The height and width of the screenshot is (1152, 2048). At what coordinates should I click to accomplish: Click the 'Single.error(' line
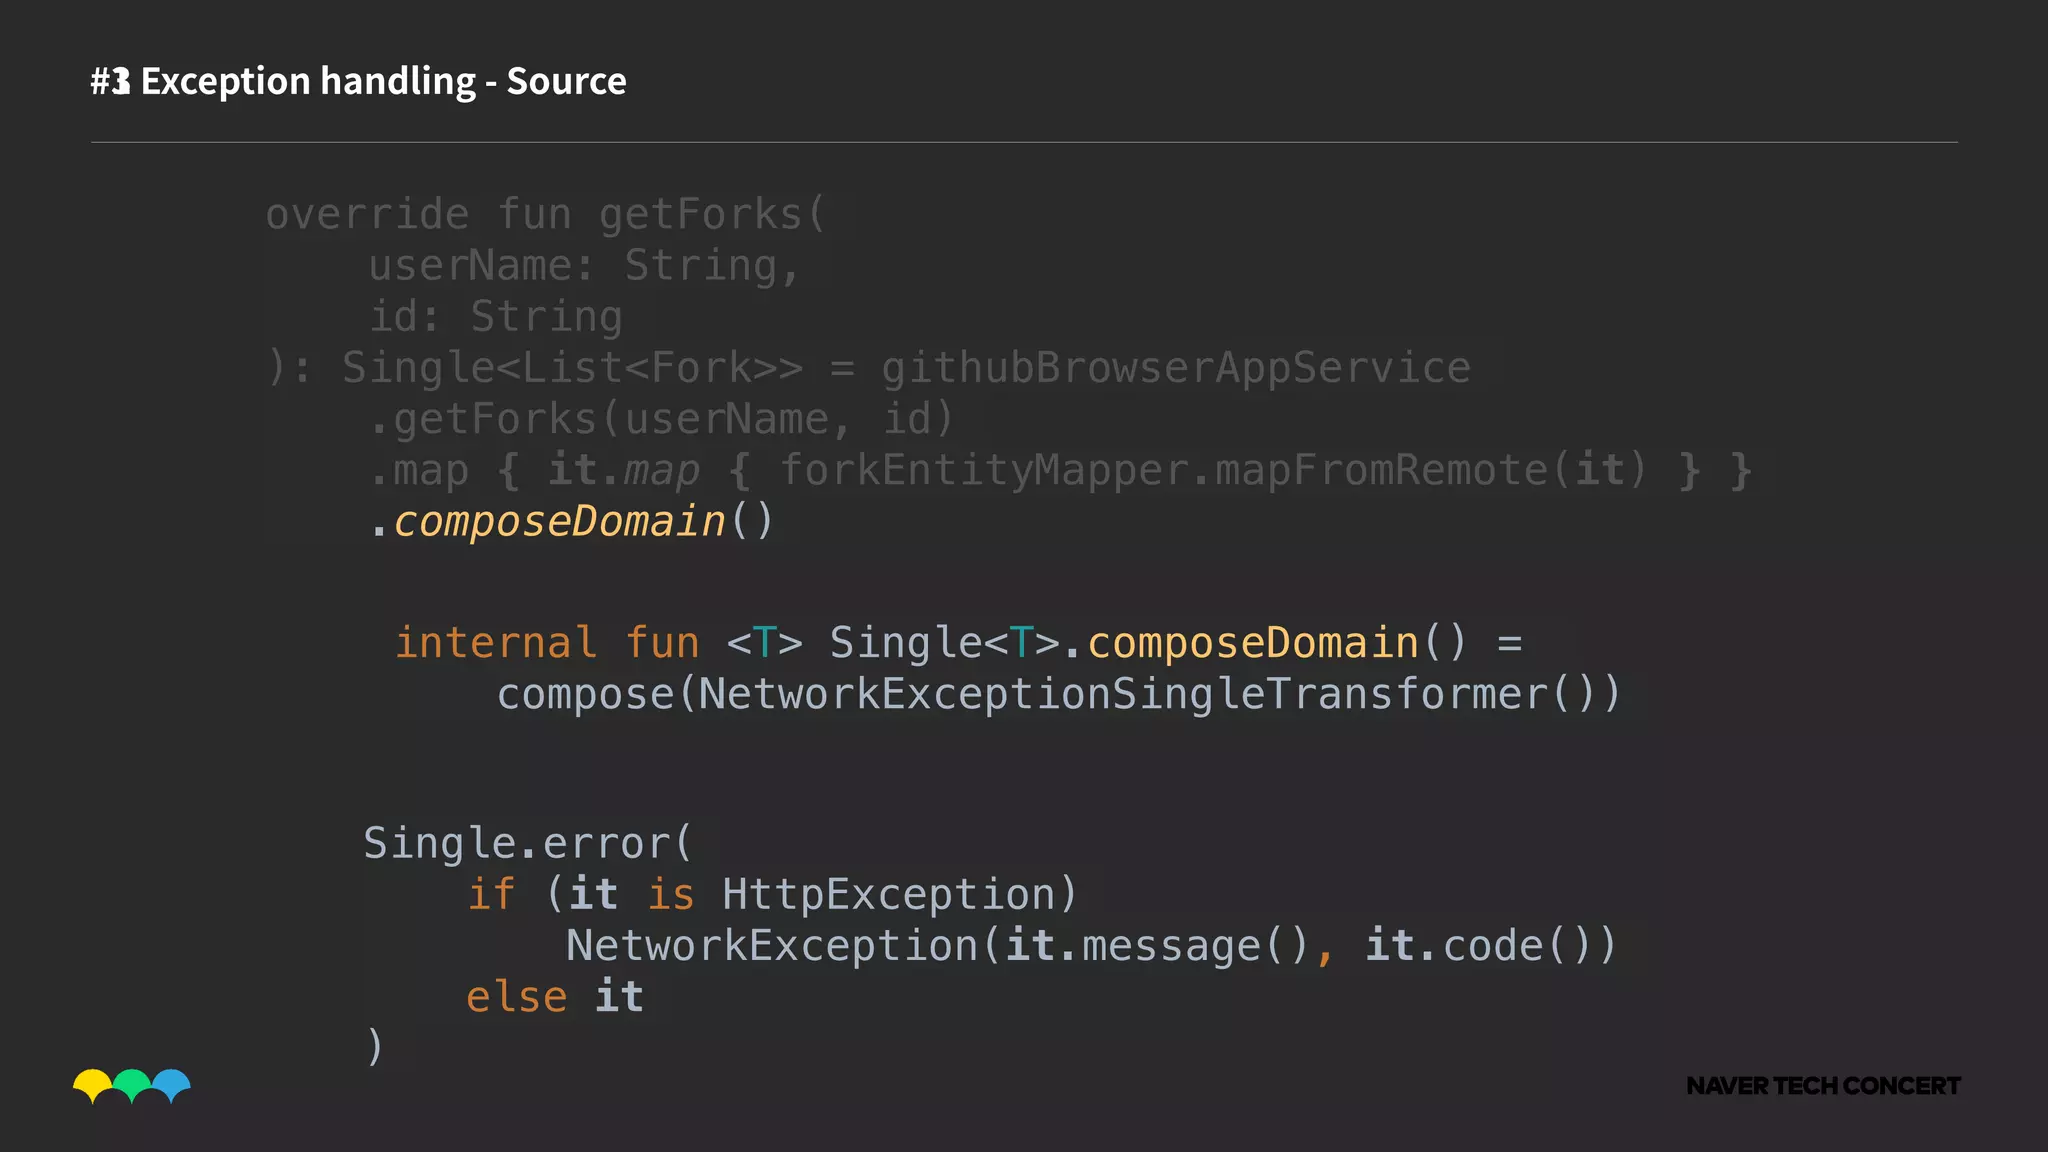[x=528, y=843]
